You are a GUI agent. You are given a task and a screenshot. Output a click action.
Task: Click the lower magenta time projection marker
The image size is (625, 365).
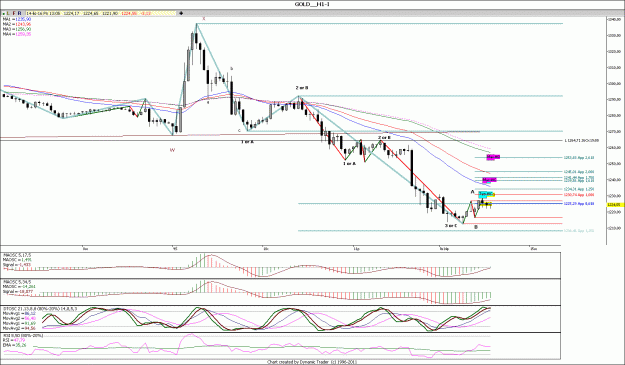click(x=489, y=180)
